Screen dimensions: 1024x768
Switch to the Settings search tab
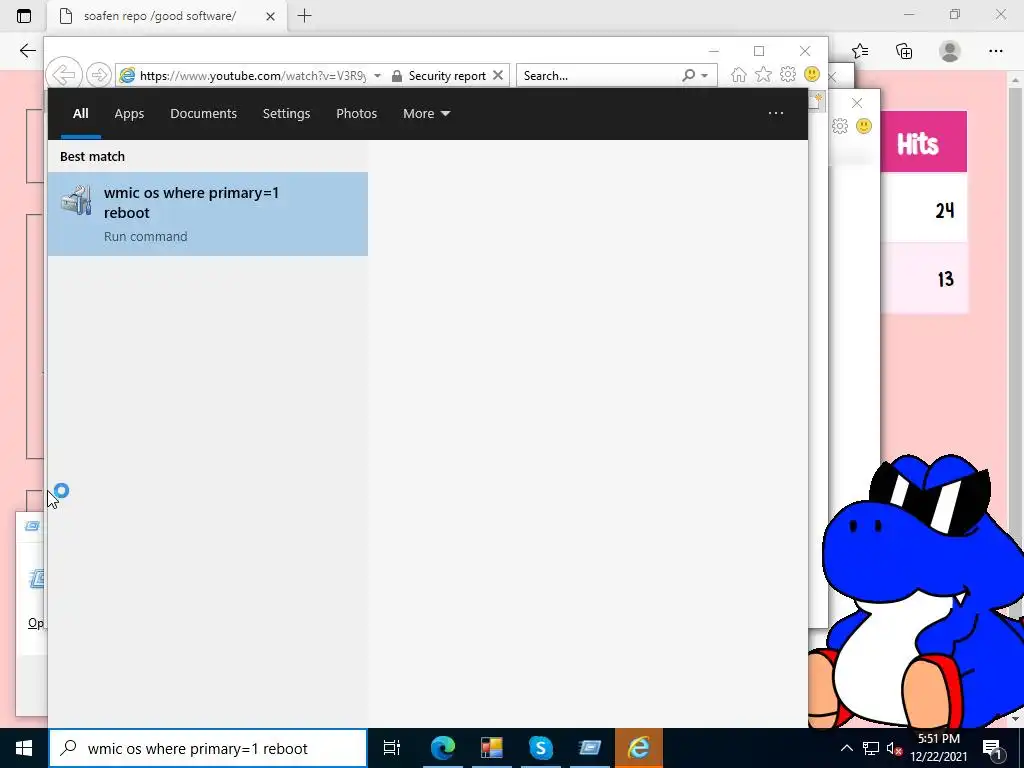coord(286,114)
